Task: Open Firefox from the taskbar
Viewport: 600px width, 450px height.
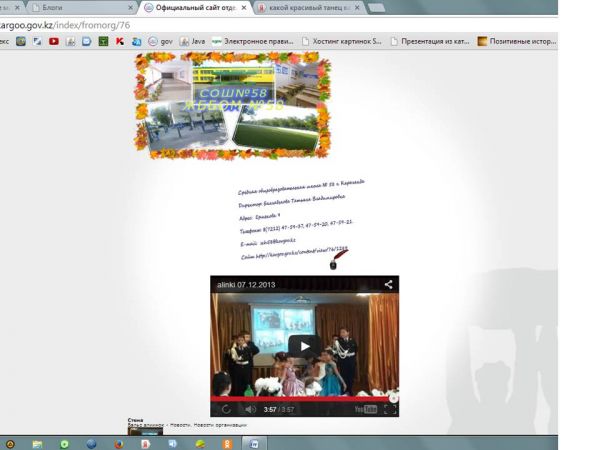Action: pos(116,443)
